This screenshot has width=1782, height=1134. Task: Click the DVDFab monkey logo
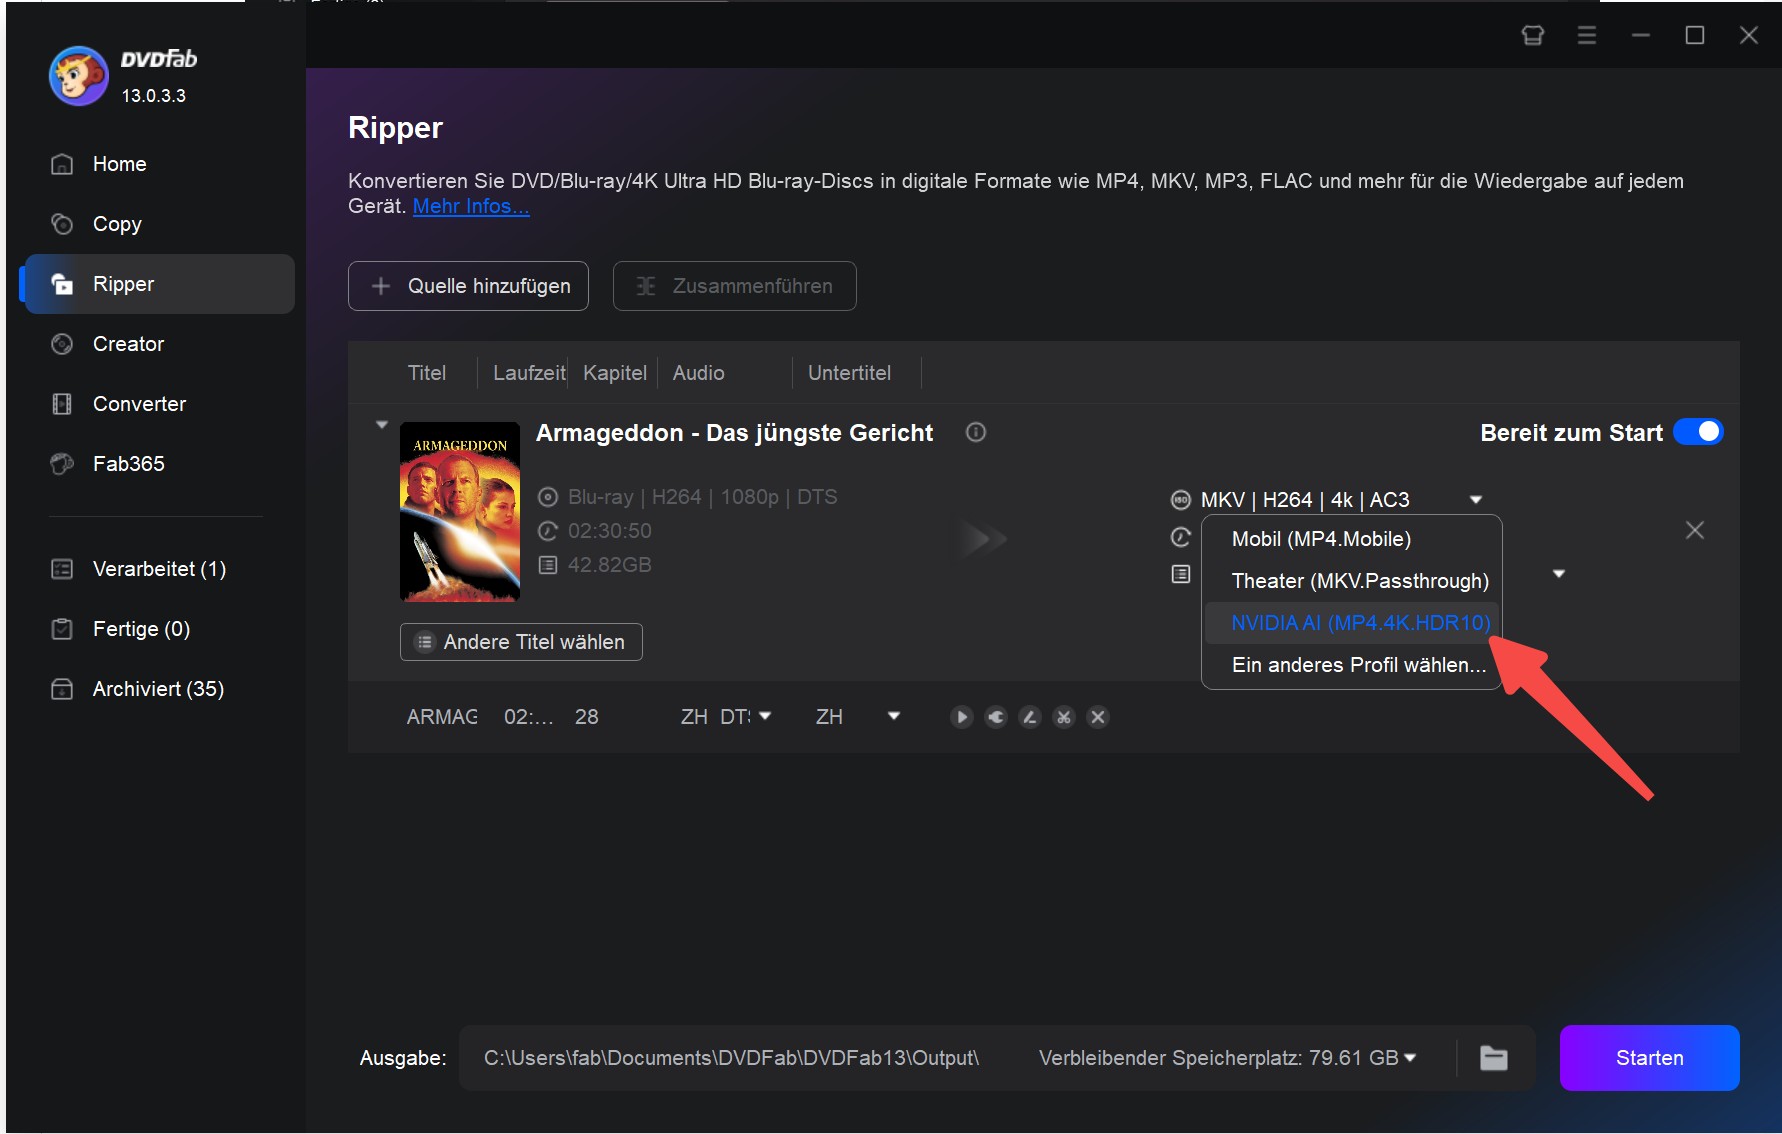coord(79,76)
